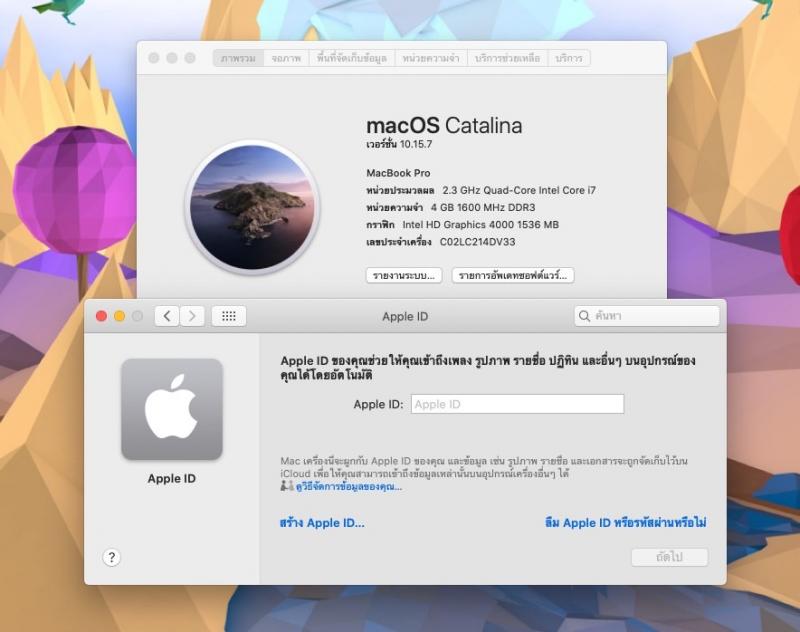The height and width of the screenshot is (632, 800).
Task: Click the รายการอัพเดทซอฟต์แวร์... button
Action: pos(513,275)
